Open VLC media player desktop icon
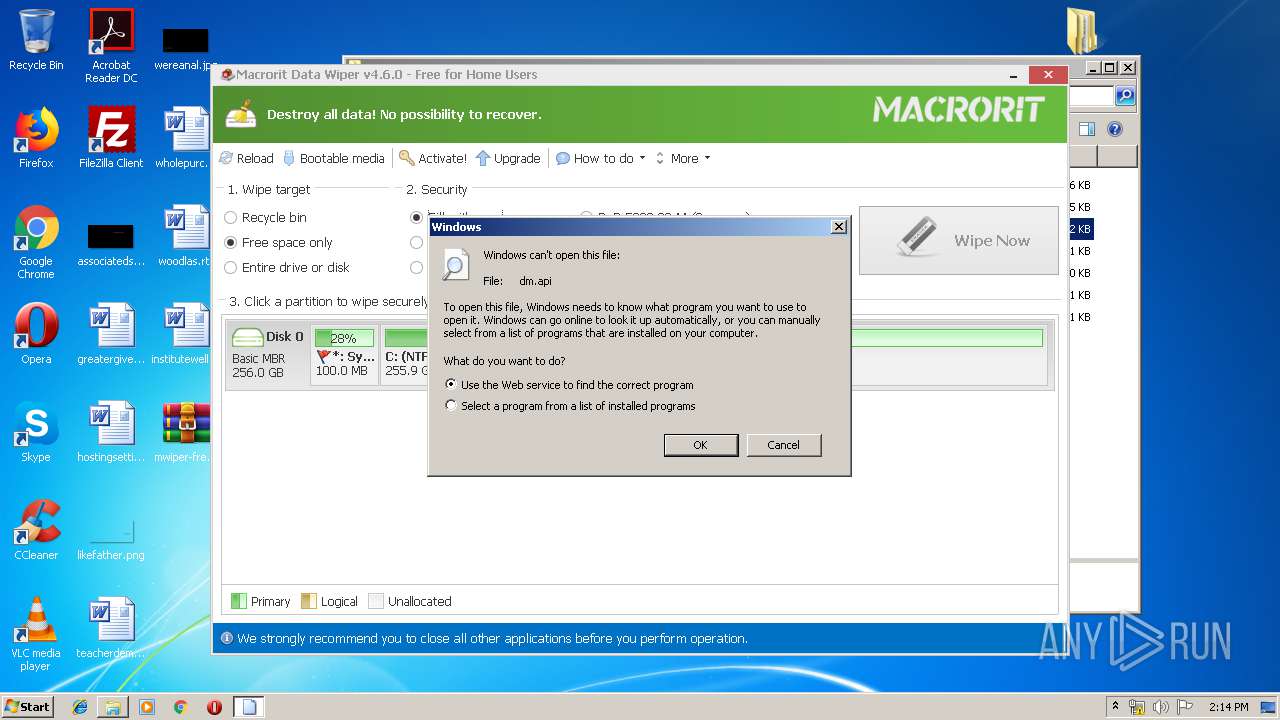The width and height of the screenshot is (1280, 720). (x=36, y=634)
